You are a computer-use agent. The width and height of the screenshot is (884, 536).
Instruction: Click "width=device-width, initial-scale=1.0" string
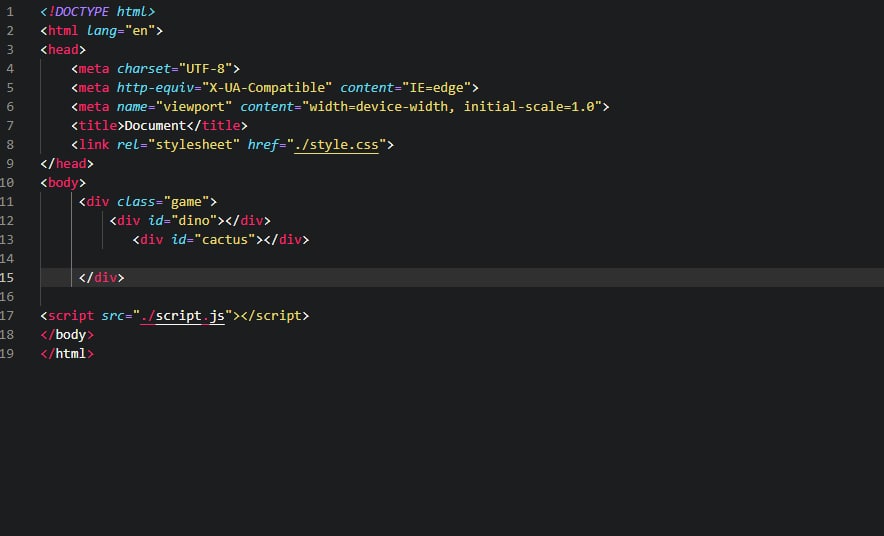tap(452, 107)
